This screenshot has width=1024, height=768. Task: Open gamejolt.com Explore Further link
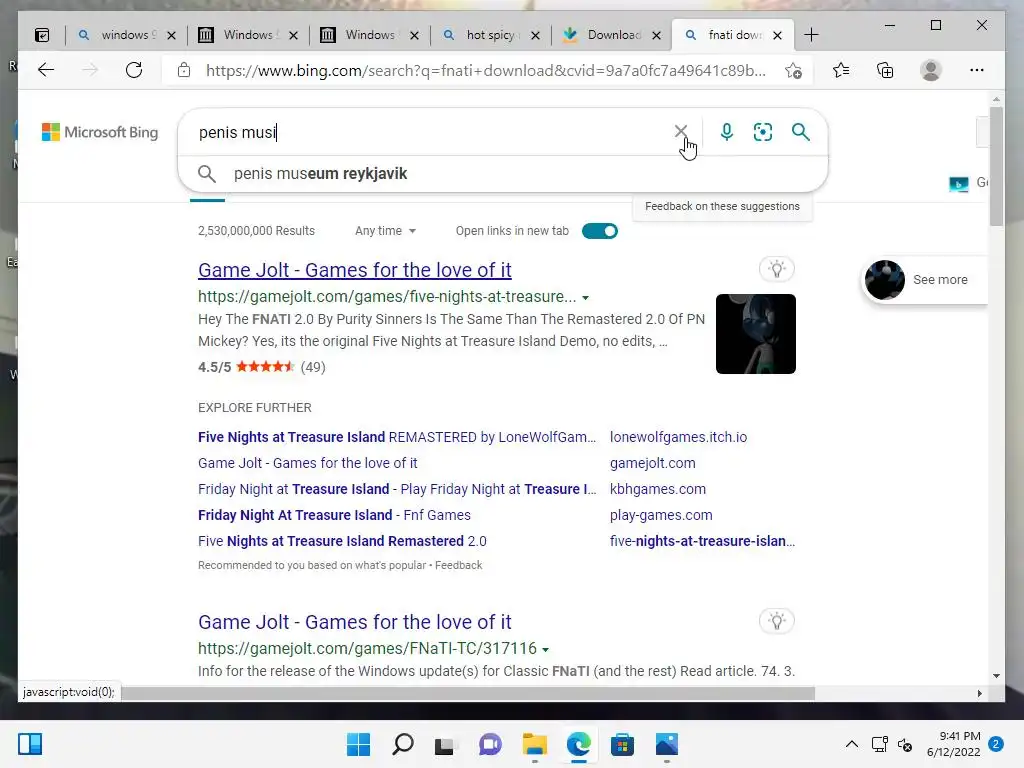pyautogui.click(x=652, y=463)
